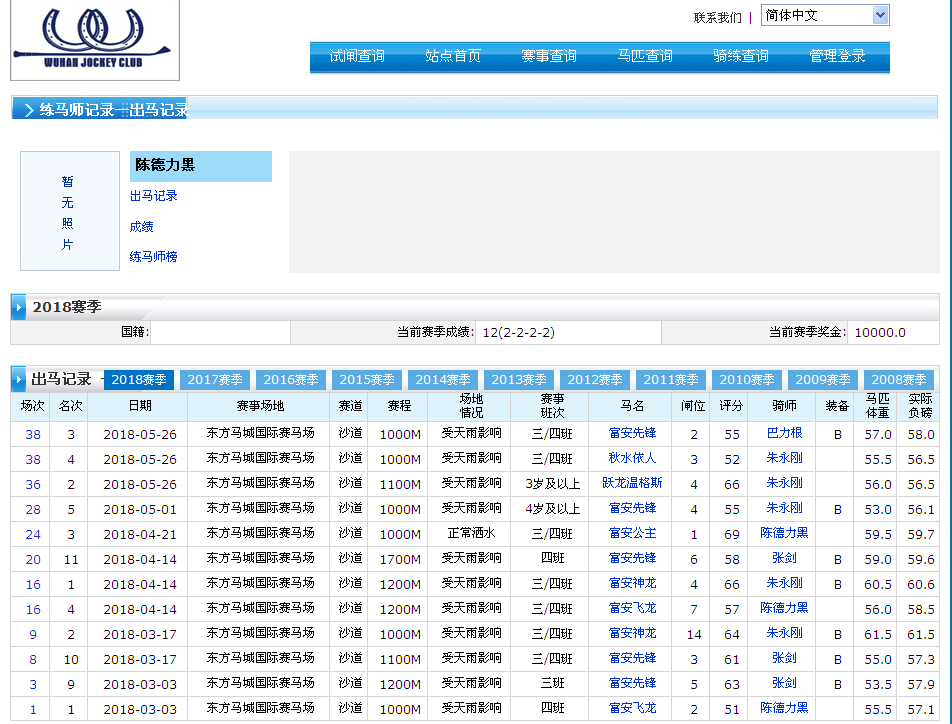The height and width of the screenshot is (724, 952).
Task: Open horse 秋水依人 details link
Action: click(632, 458)
